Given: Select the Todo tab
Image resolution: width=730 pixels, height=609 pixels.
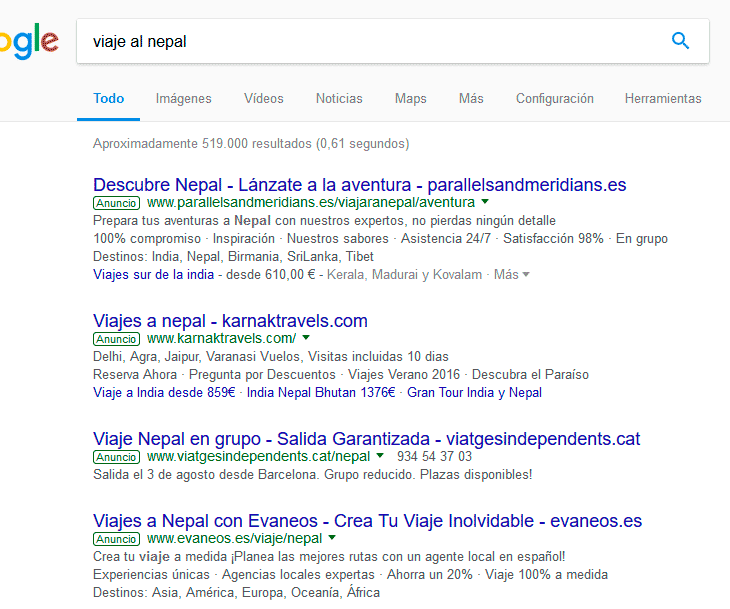Looking at the screenshot, I should click(108, 99).
